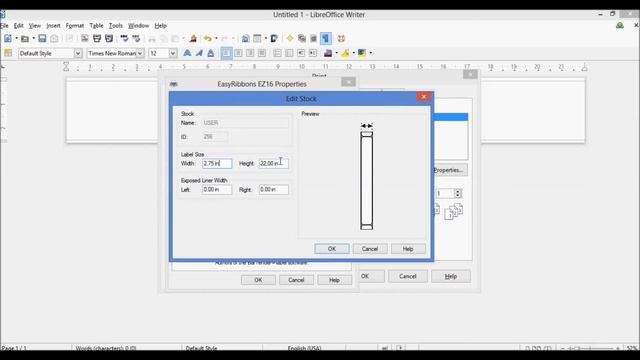This screenshot has height=360, width=640.
Task: Click the Bullets list icon
Action: 289,53
